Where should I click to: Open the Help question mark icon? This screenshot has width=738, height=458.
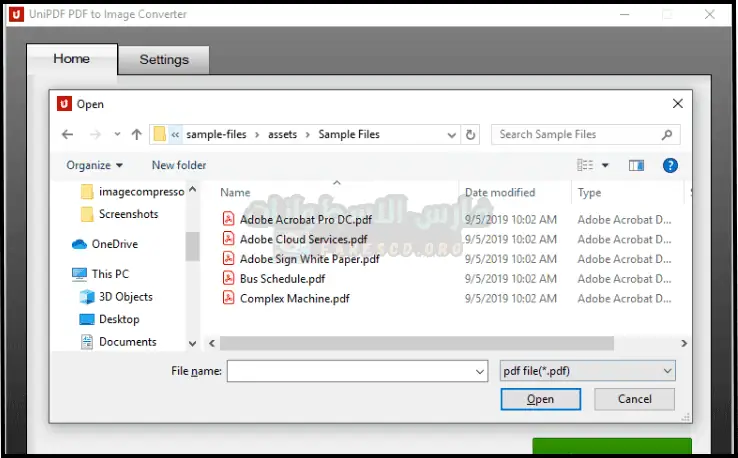click(x=670, y=165)
